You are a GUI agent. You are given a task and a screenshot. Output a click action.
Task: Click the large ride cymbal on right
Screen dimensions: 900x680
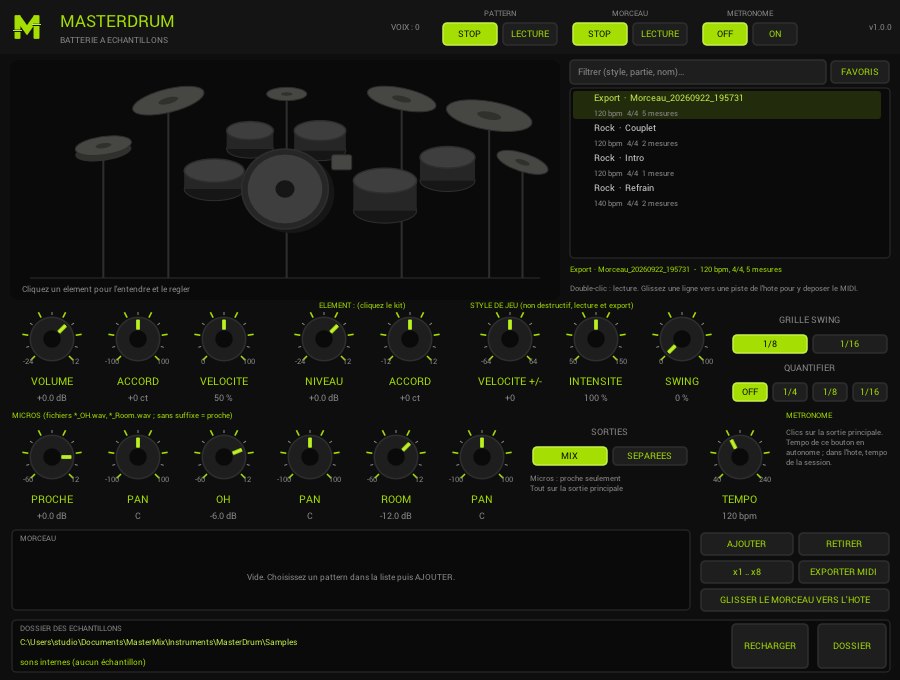click(x=489, y=115)
